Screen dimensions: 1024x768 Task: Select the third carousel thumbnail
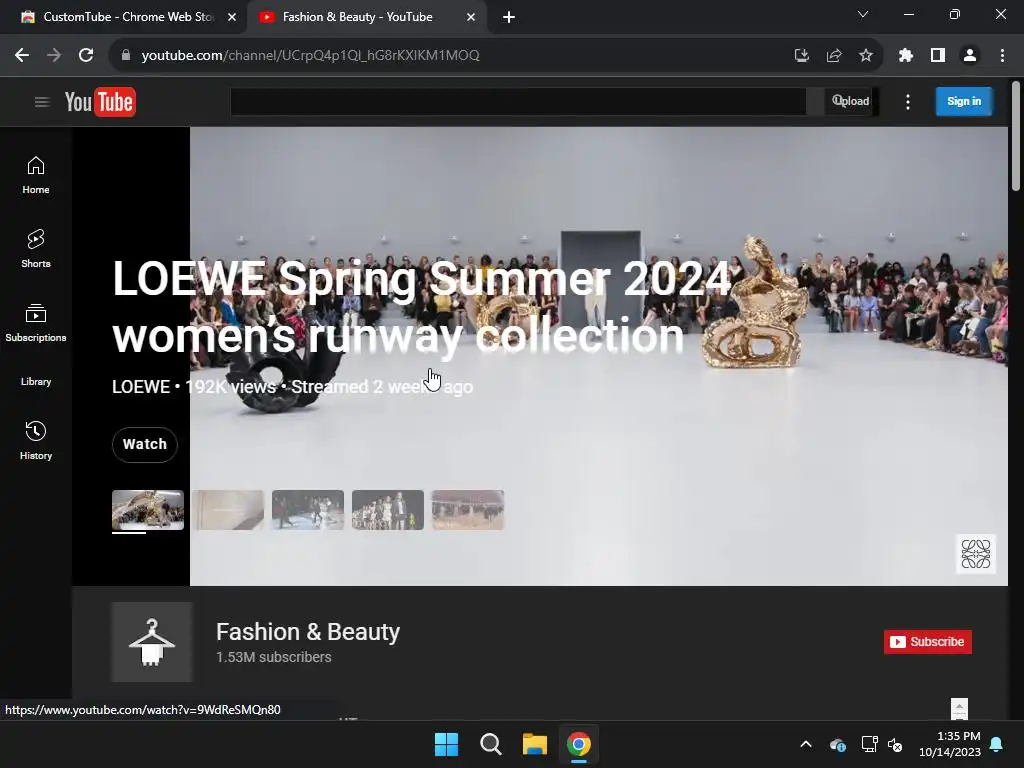(x=308, y=510)
